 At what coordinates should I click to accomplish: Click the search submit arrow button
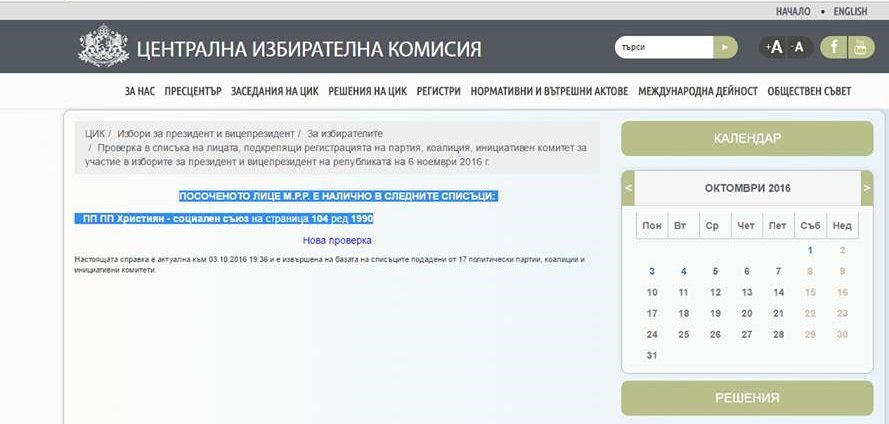point(725,48)
